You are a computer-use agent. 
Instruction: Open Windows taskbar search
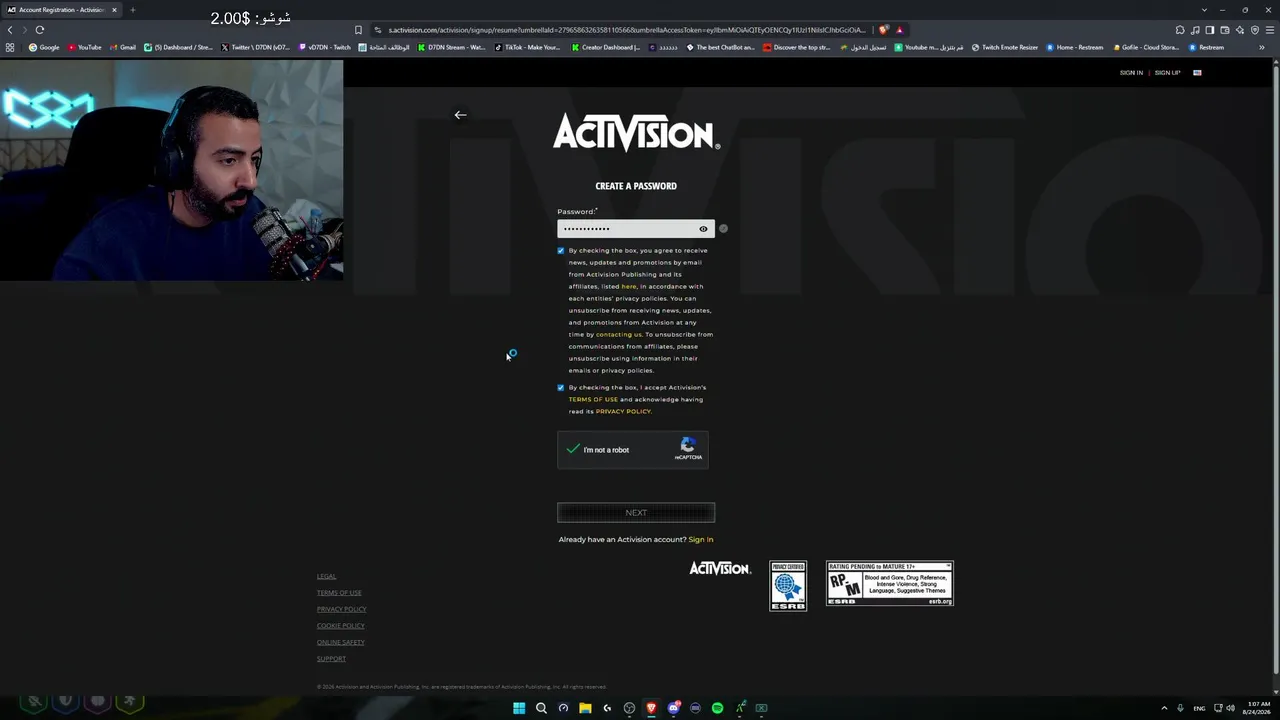point(541,708)
